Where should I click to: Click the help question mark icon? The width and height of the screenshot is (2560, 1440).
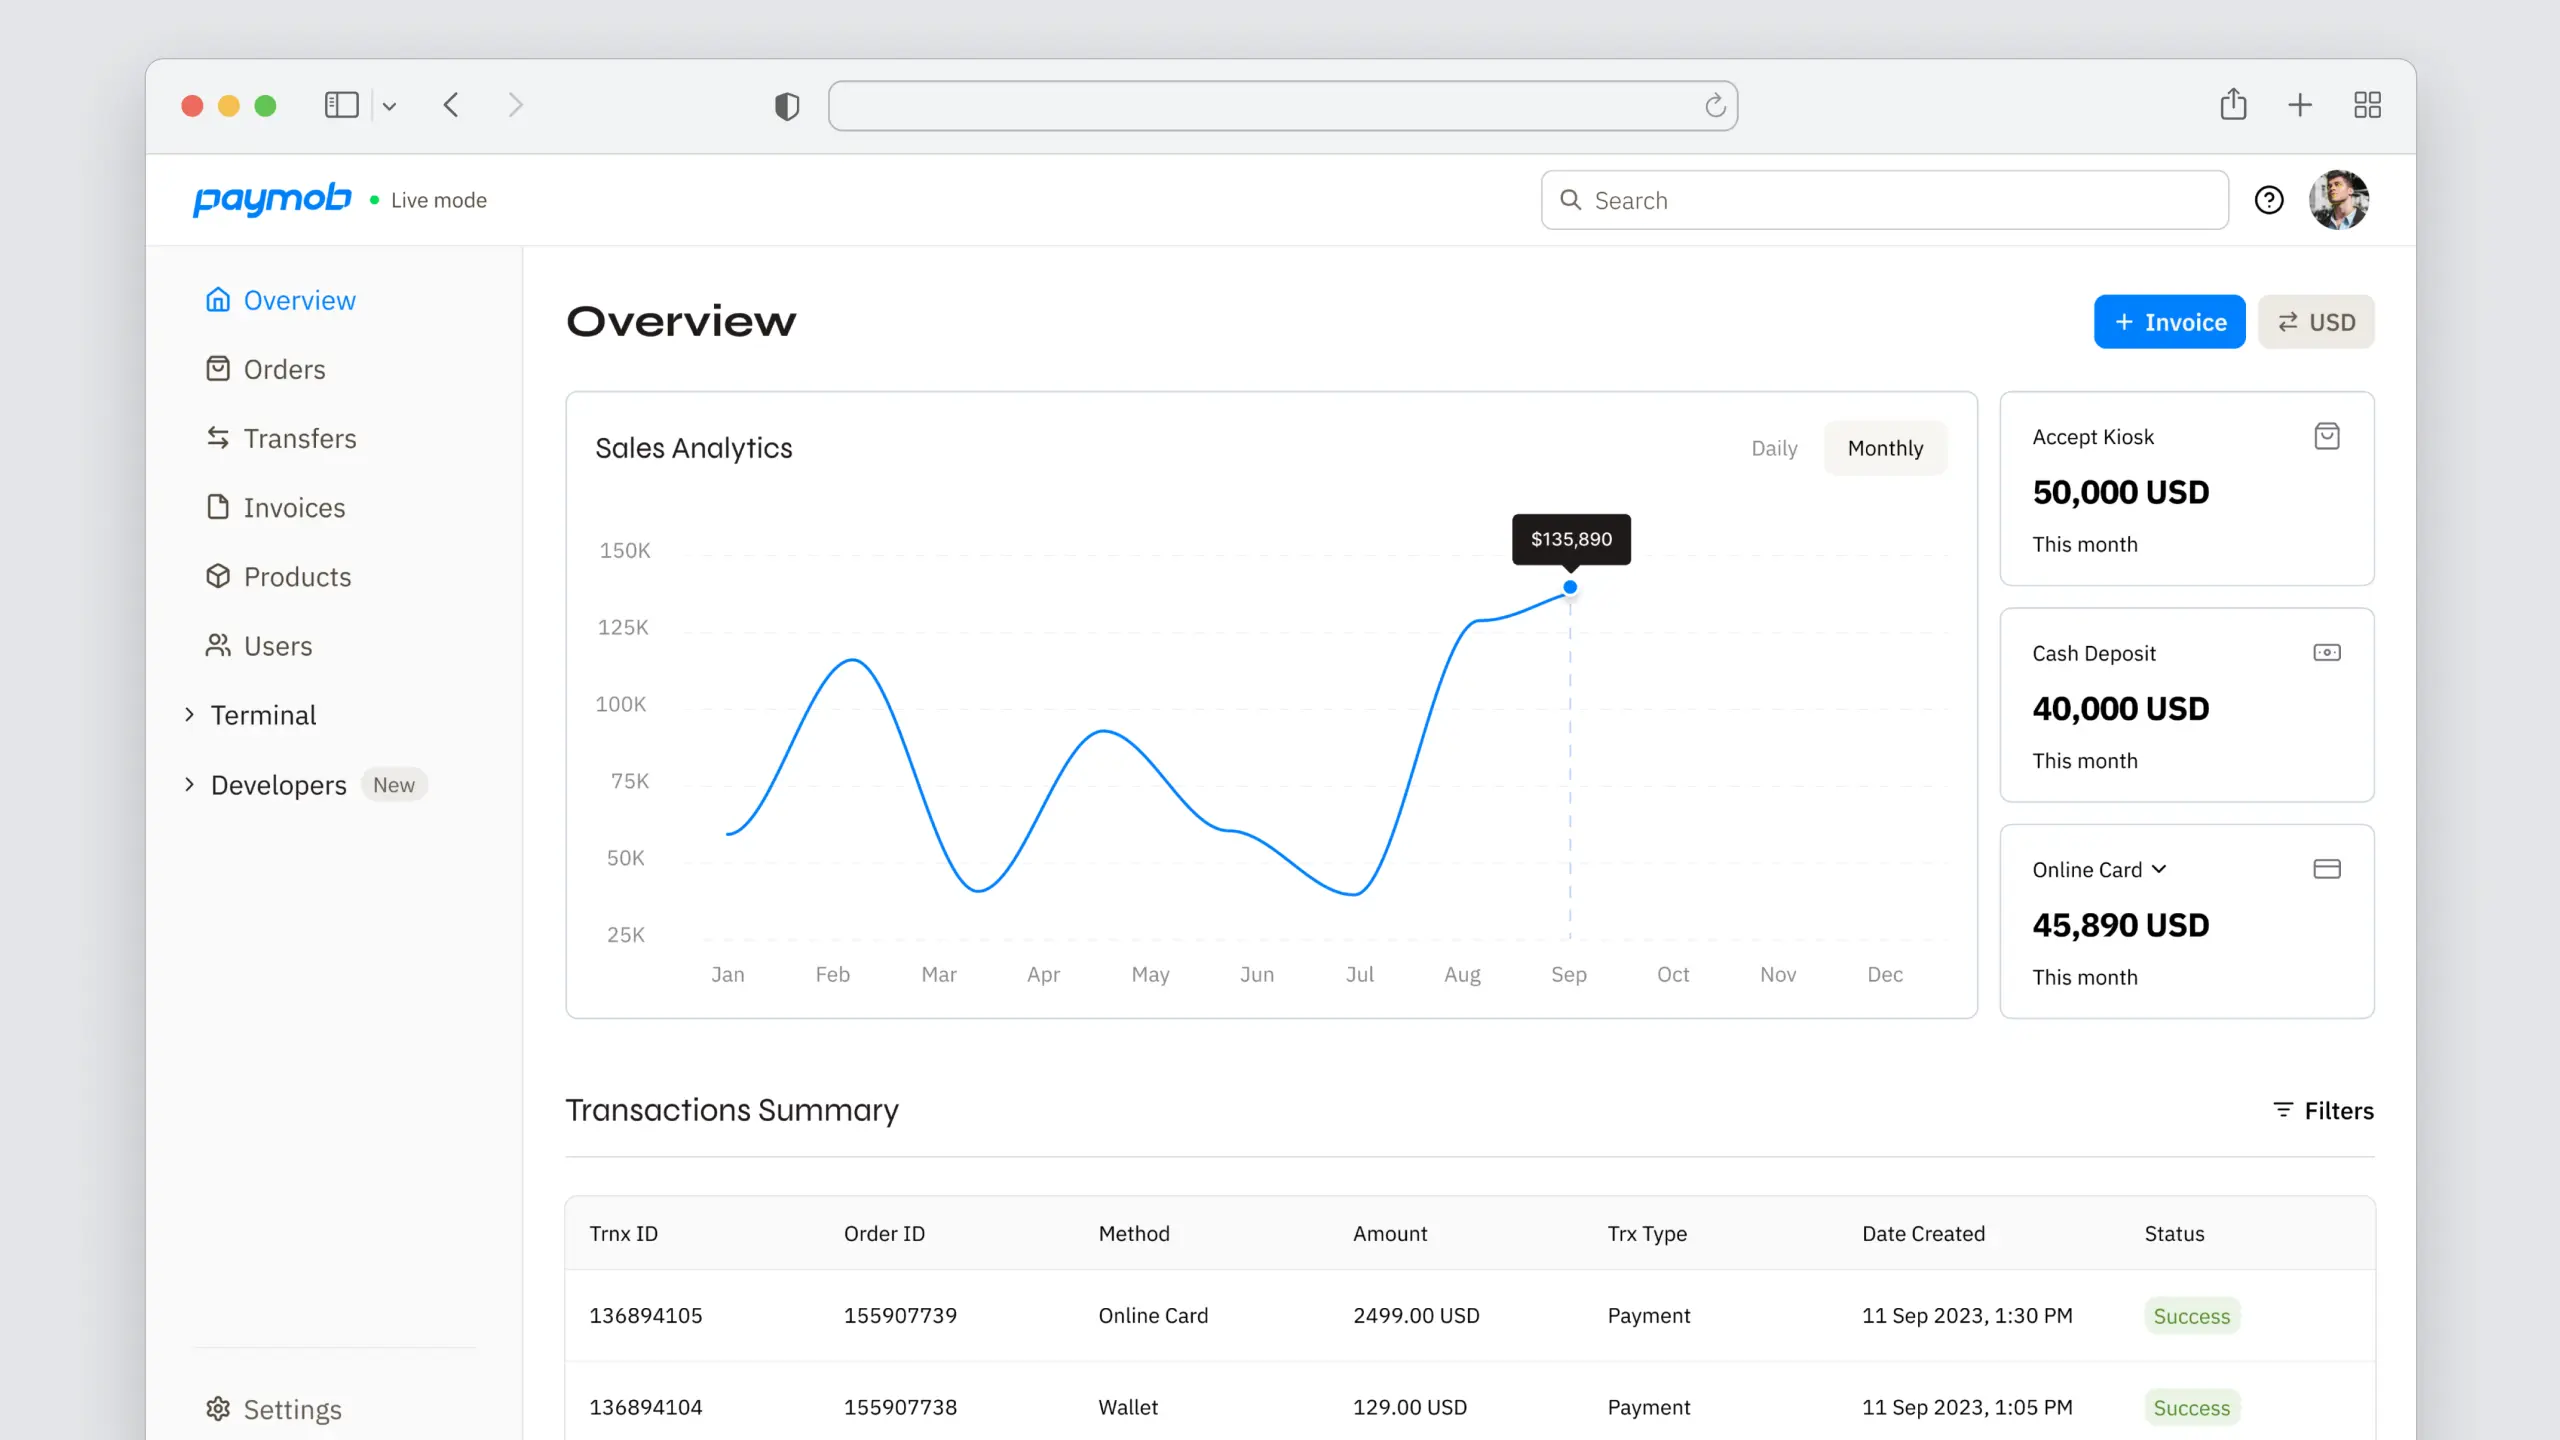pos(2269,199)
